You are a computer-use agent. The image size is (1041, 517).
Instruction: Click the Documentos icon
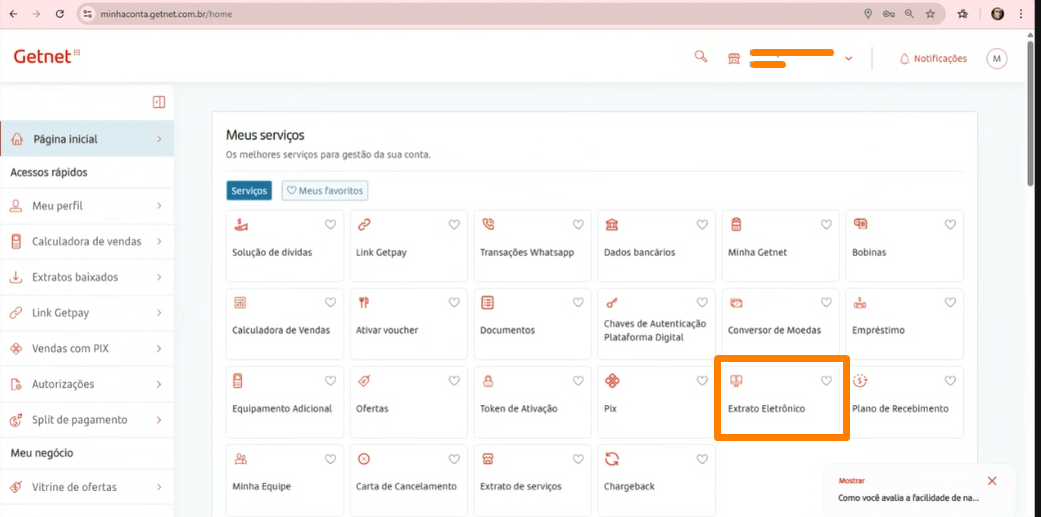(x=488, y=303)
